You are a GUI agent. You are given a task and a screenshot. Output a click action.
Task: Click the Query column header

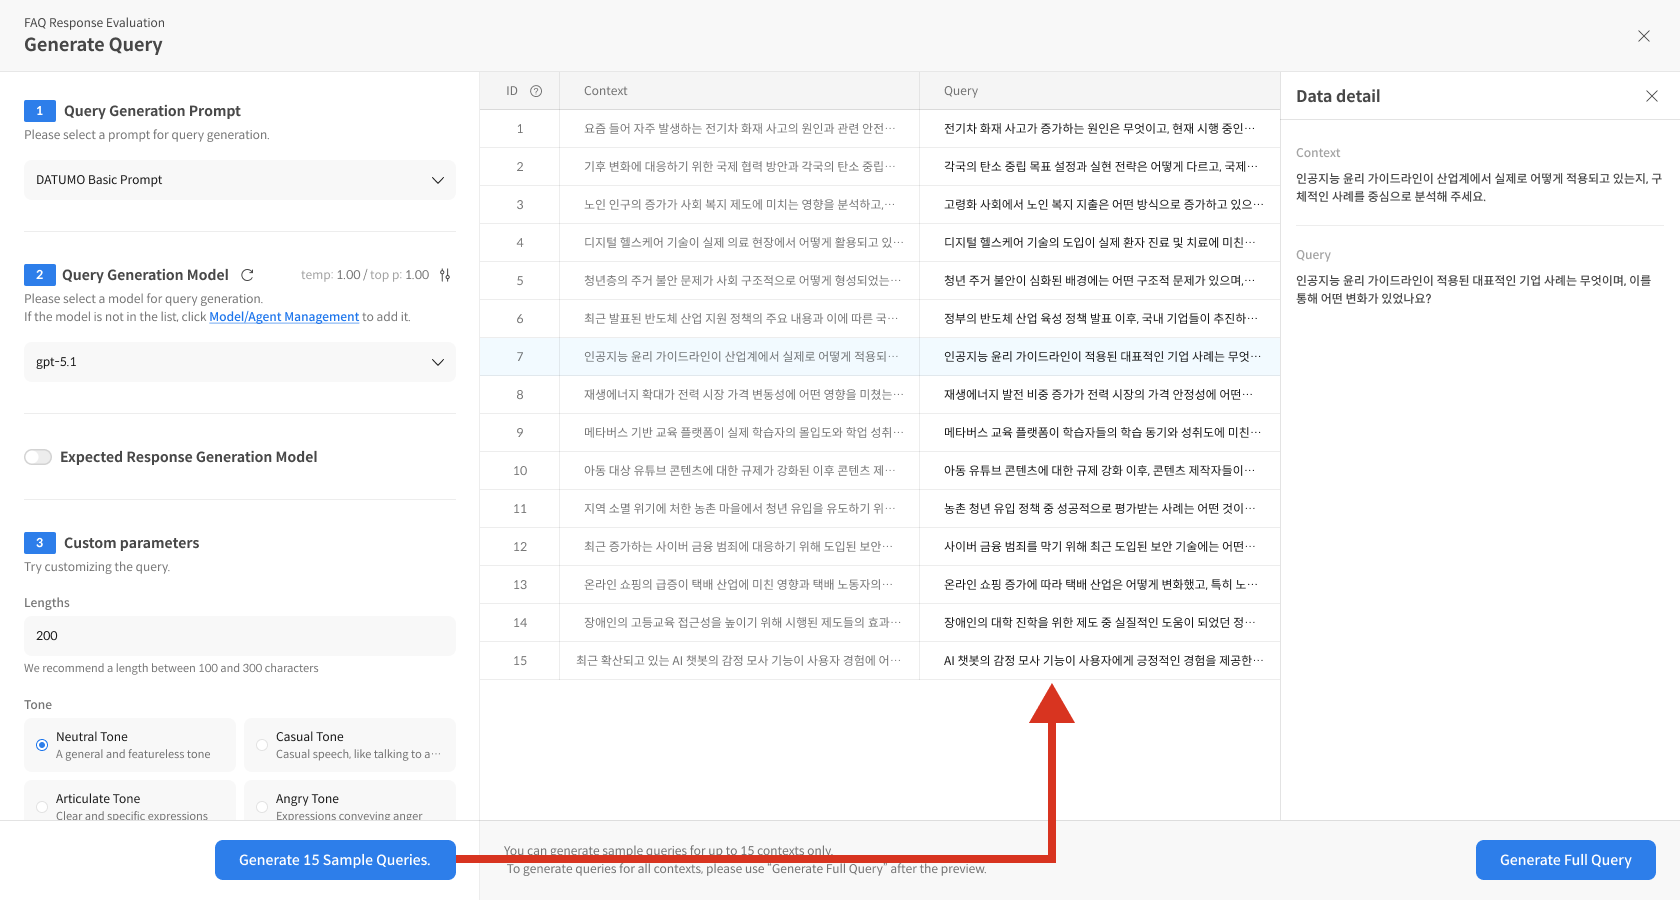click(961, 91)
